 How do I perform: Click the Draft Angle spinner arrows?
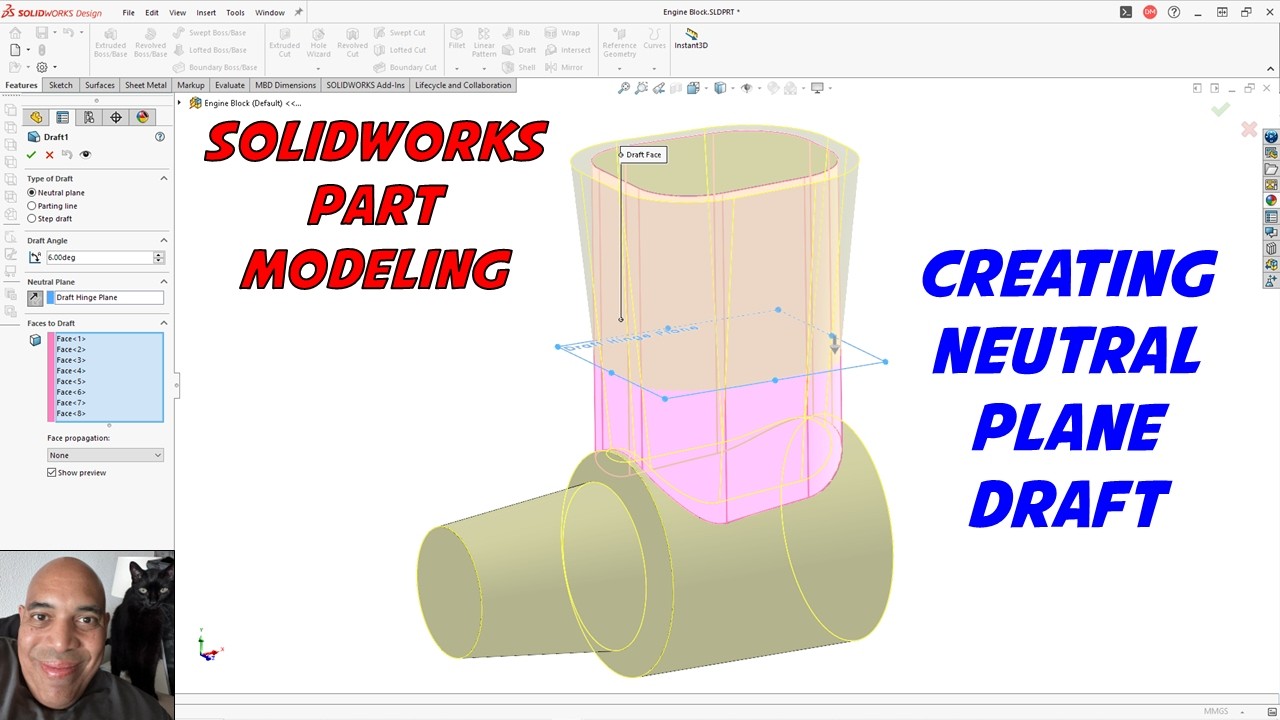coord(158,258)
